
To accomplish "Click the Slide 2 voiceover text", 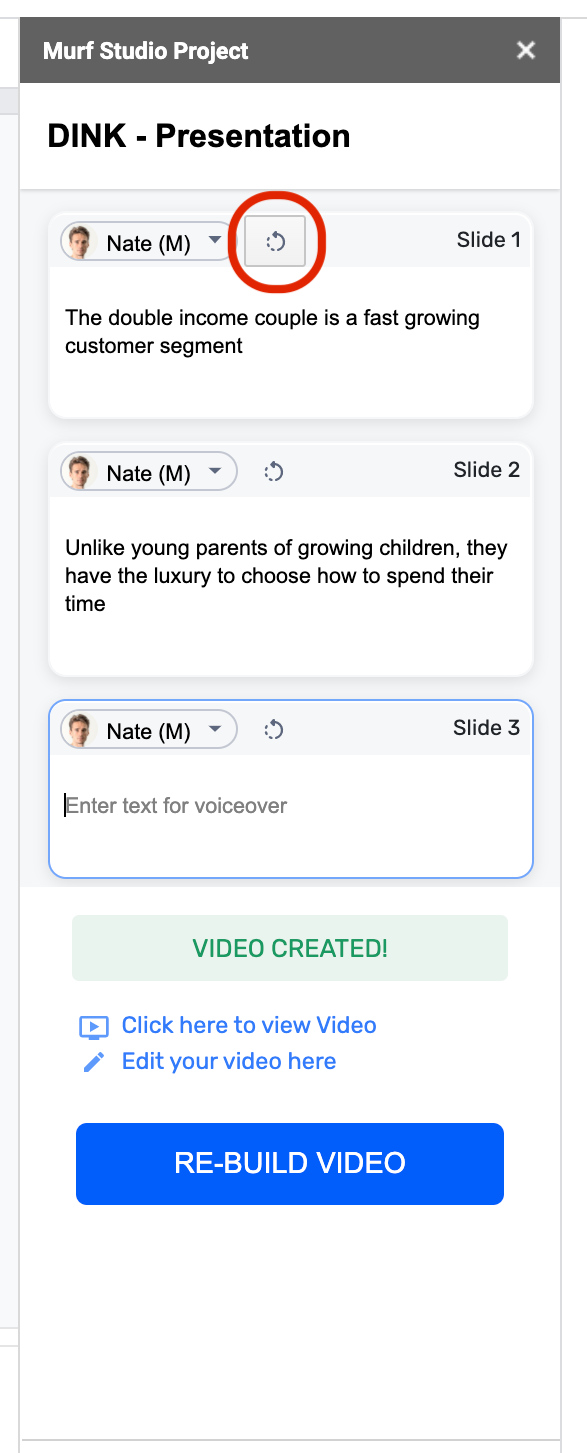I will (287, 575).
